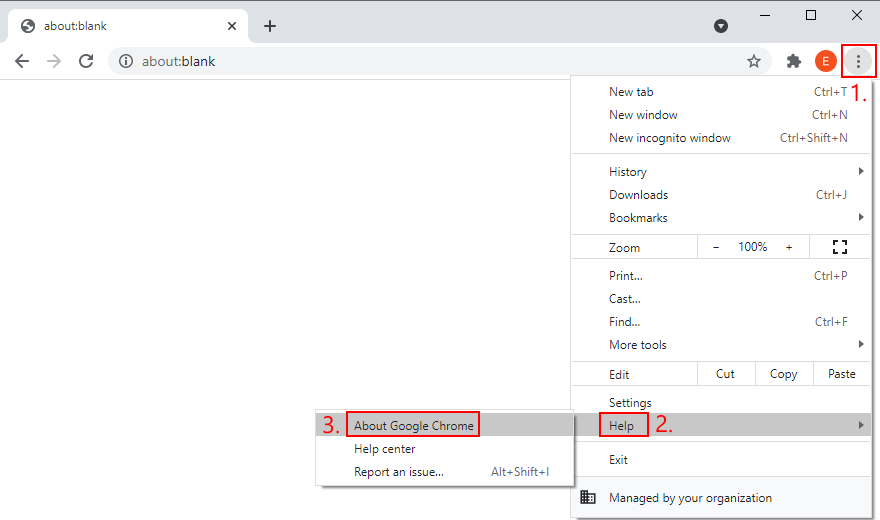The width and height of the screenshot is (880, 520).
Task: Click the back navigation arrow
Action: point(22,61)
